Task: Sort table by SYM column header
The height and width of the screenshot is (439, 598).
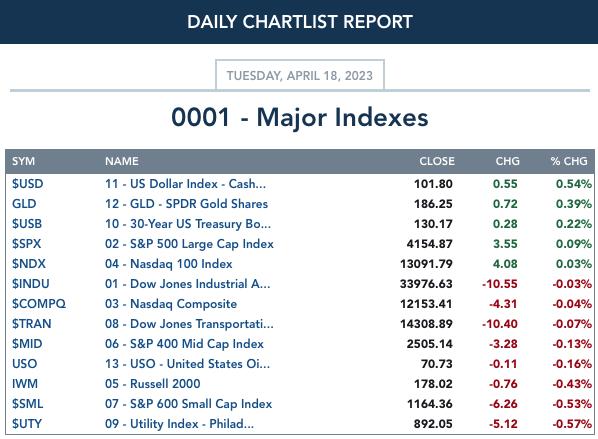Action: pyautogui.click(x=23, y=161)
